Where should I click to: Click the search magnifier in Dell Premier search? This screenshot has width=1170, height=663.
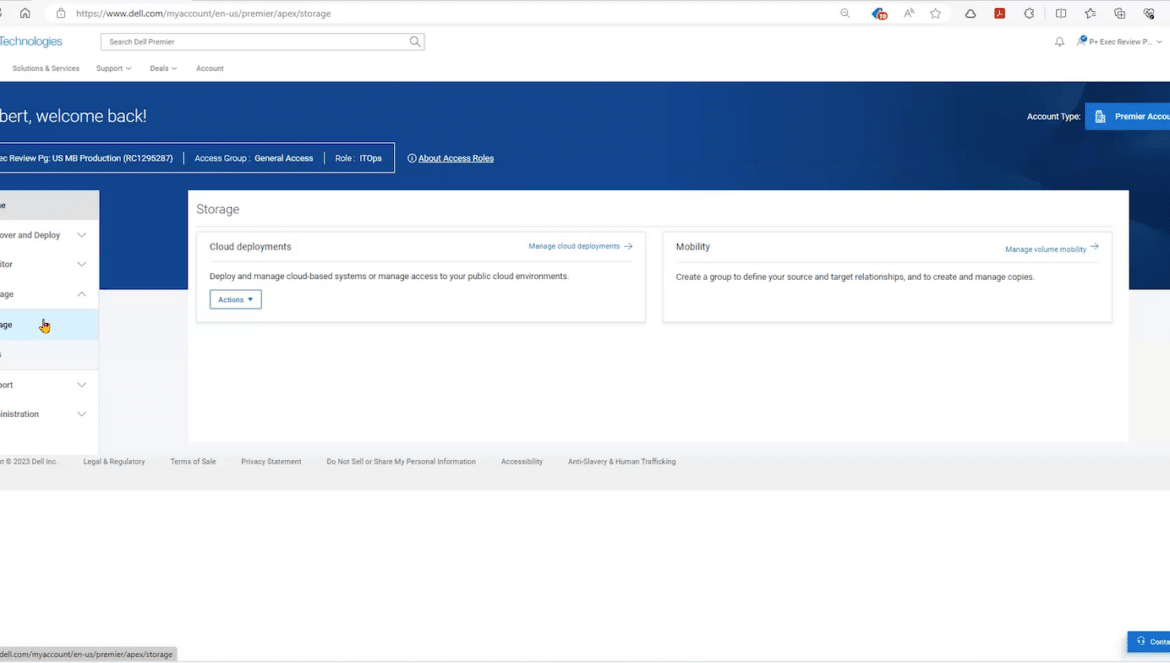(415, 42)
